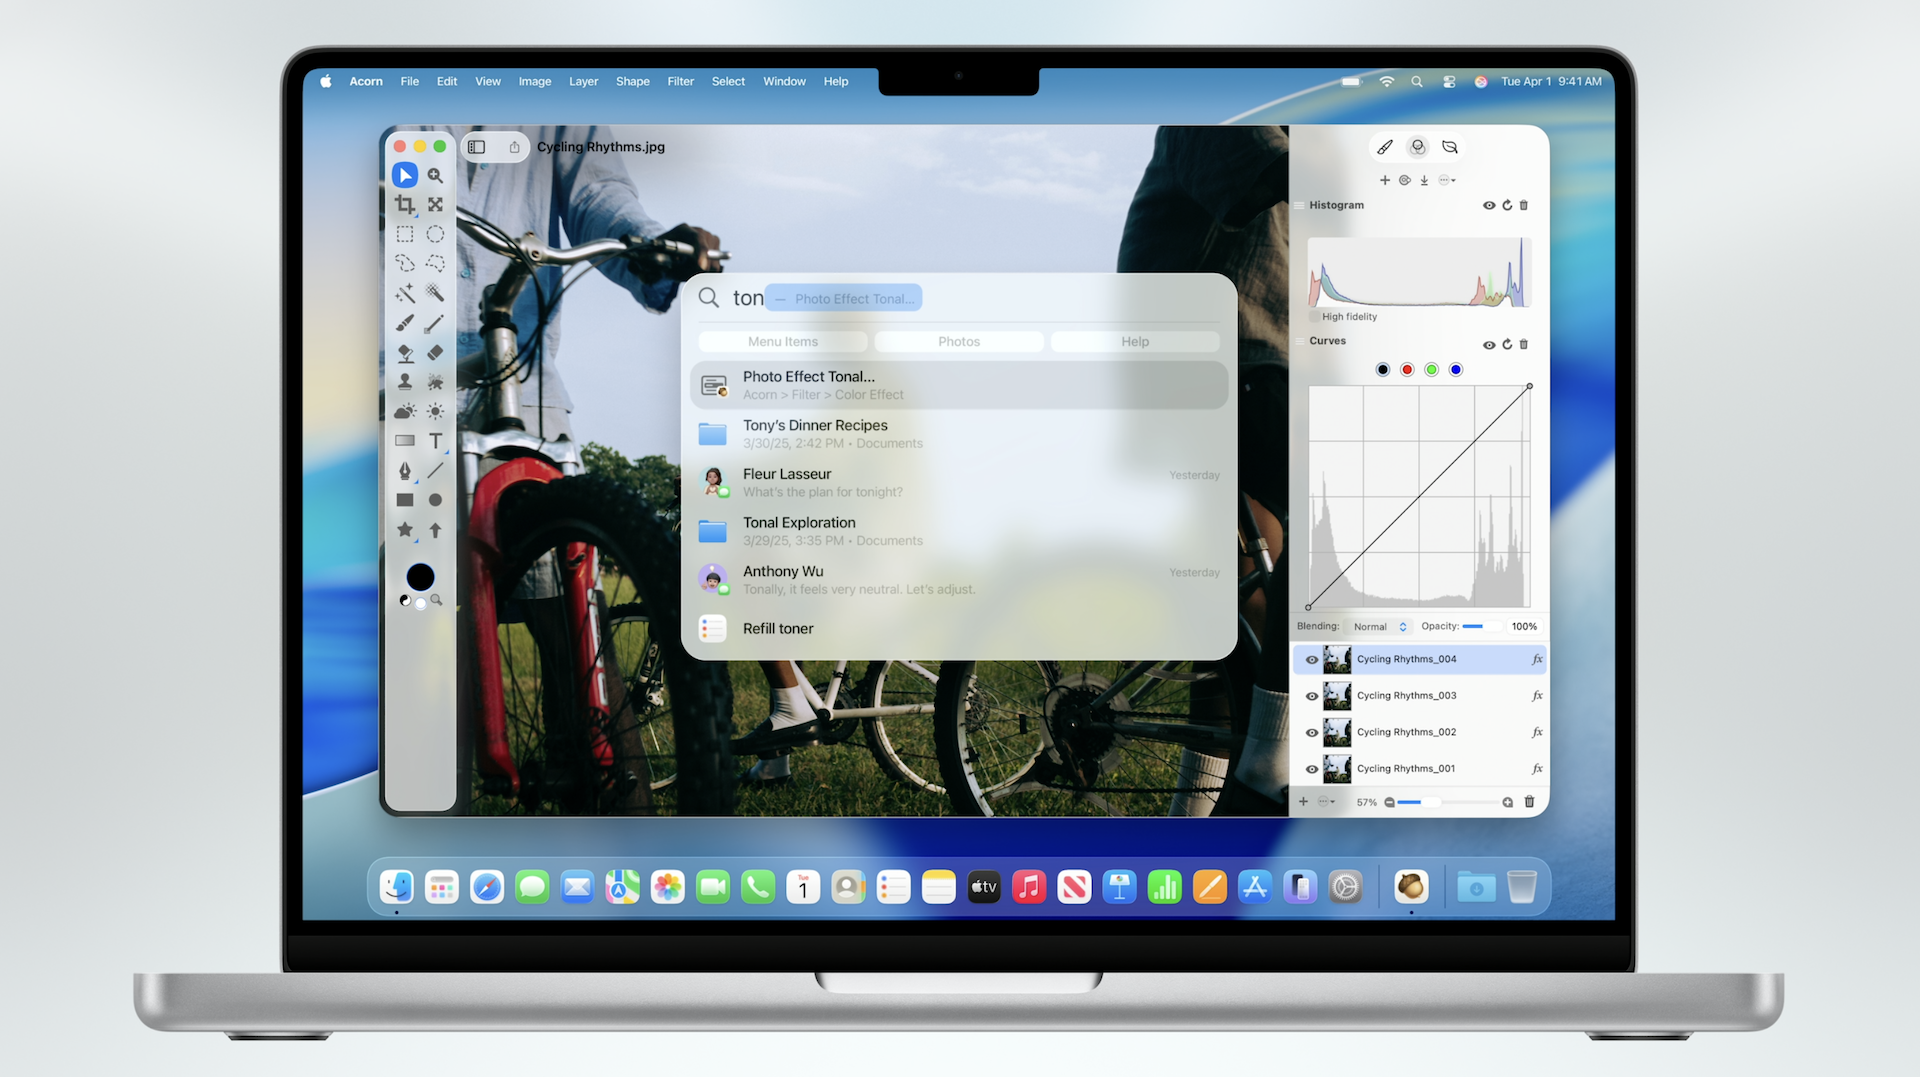Choose the Magic Wand tool
The image size is (1920, 1077).
[404, 294]
